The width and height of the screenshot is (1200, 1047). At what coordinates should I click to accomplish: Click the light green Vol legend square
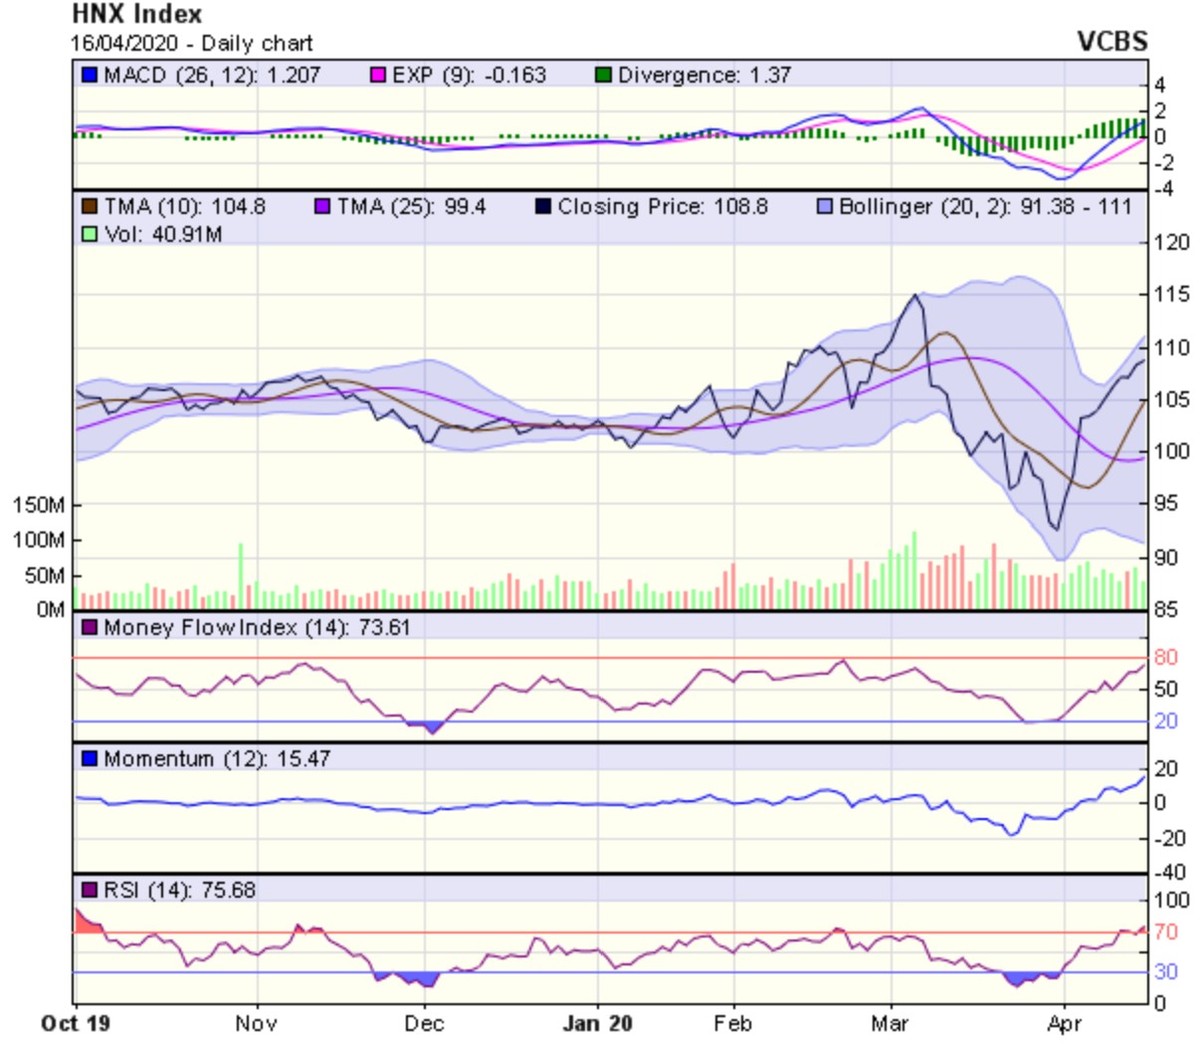pyautogui.click(x=90, y=234)
